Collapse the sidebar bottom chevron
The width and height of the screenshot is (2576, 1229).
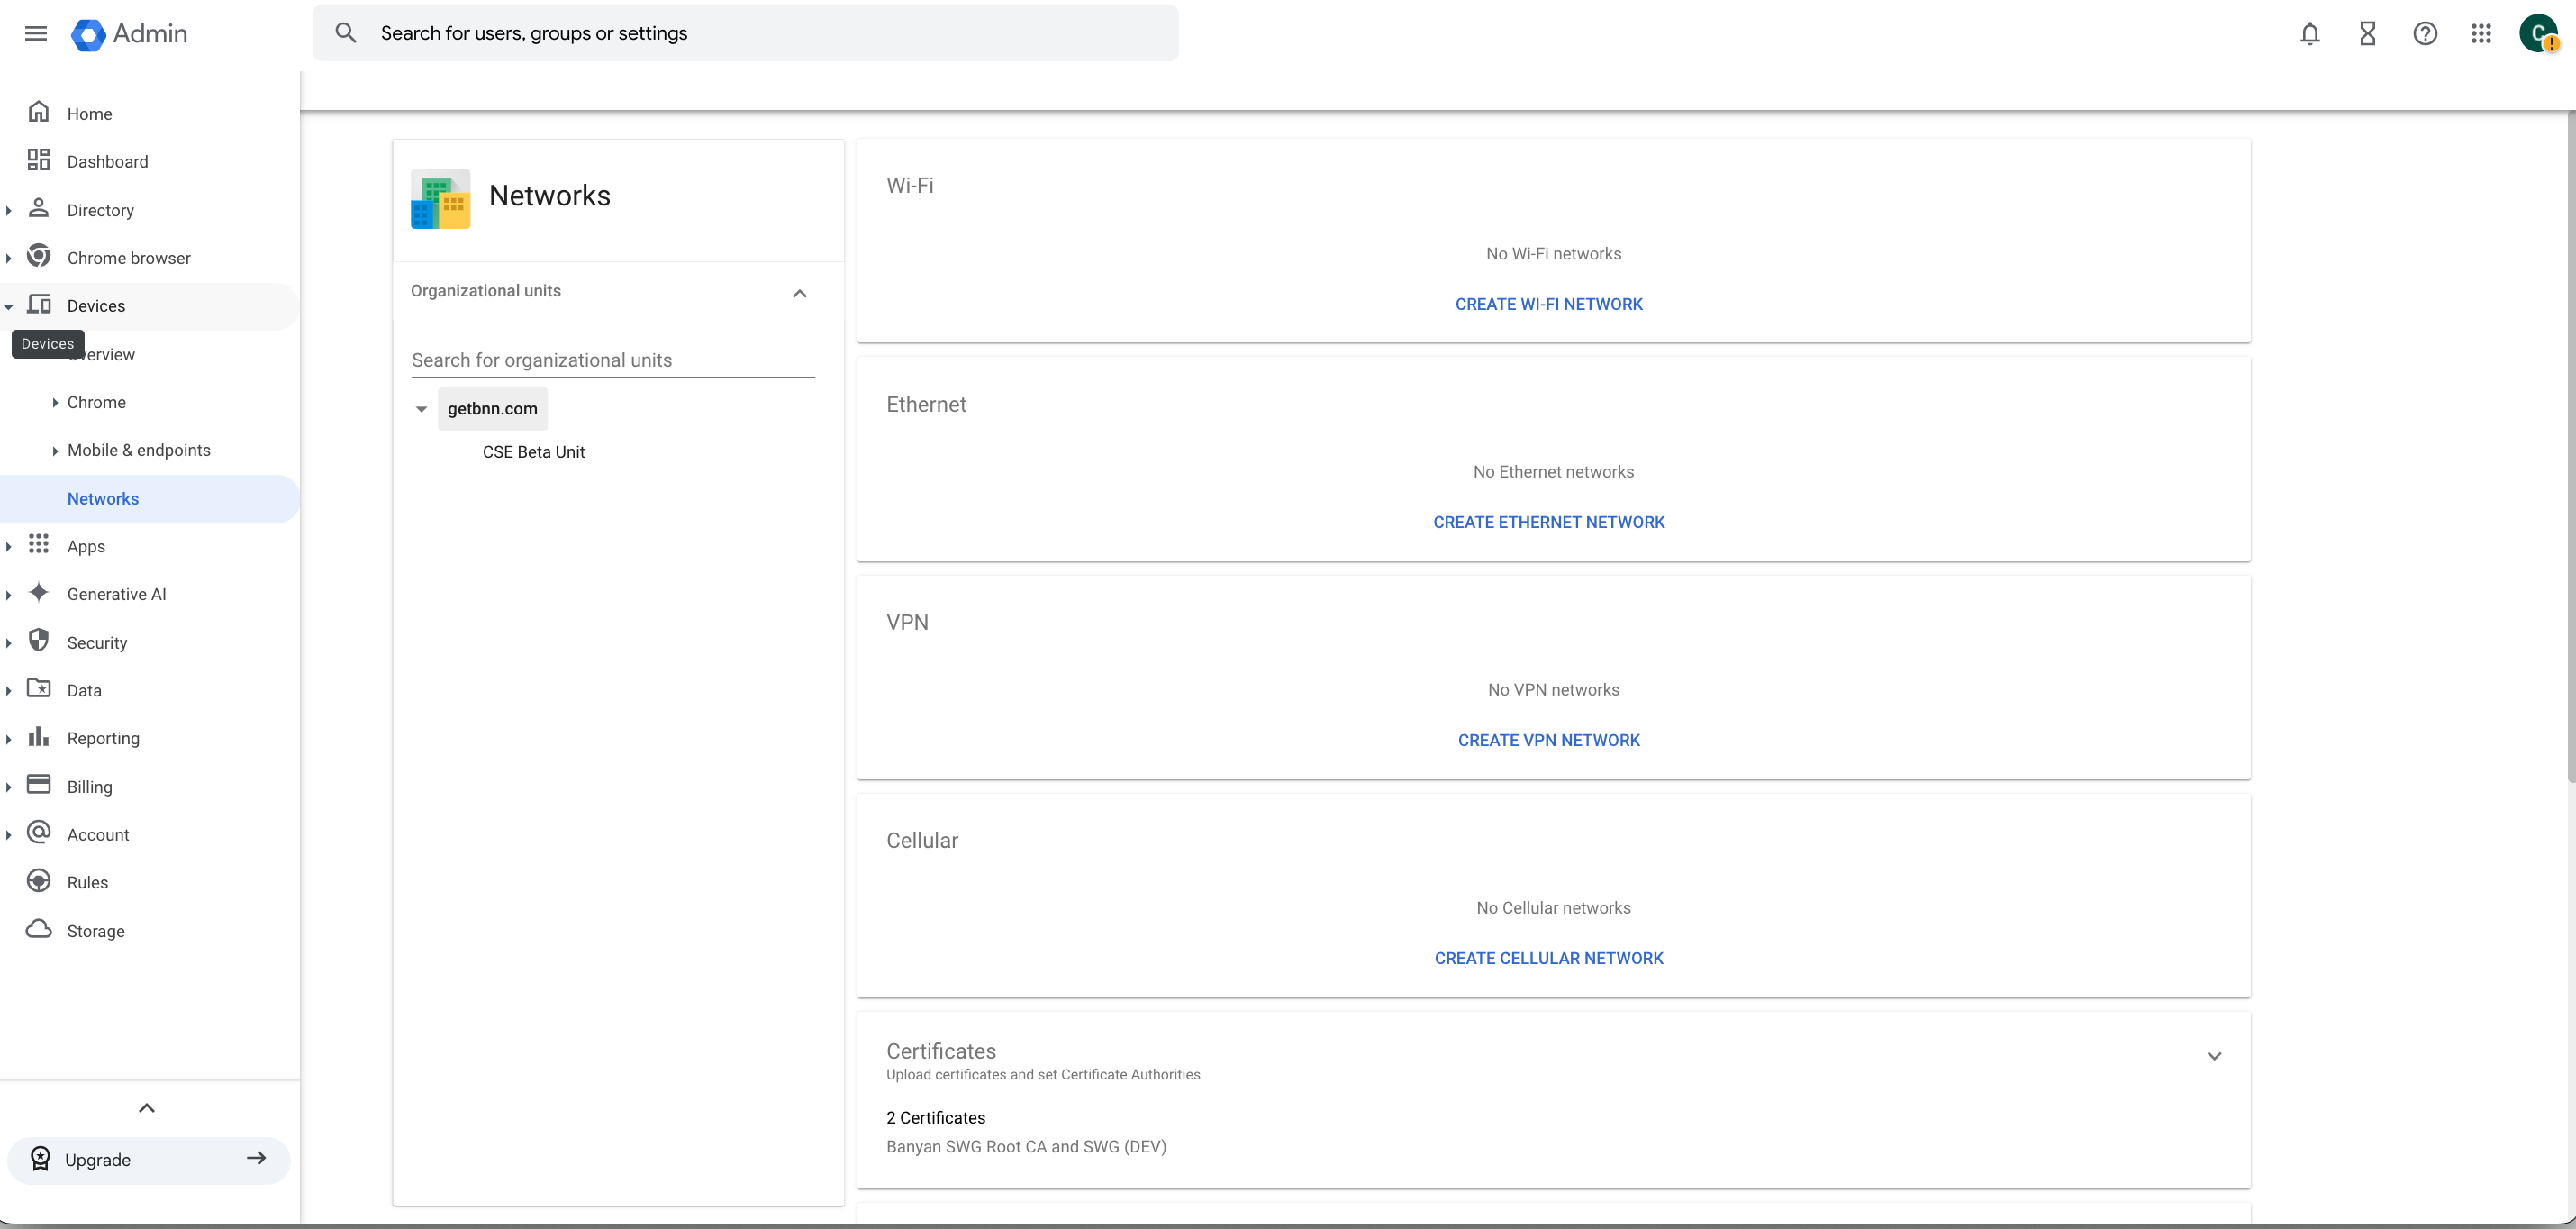[x=146, y=1108]
